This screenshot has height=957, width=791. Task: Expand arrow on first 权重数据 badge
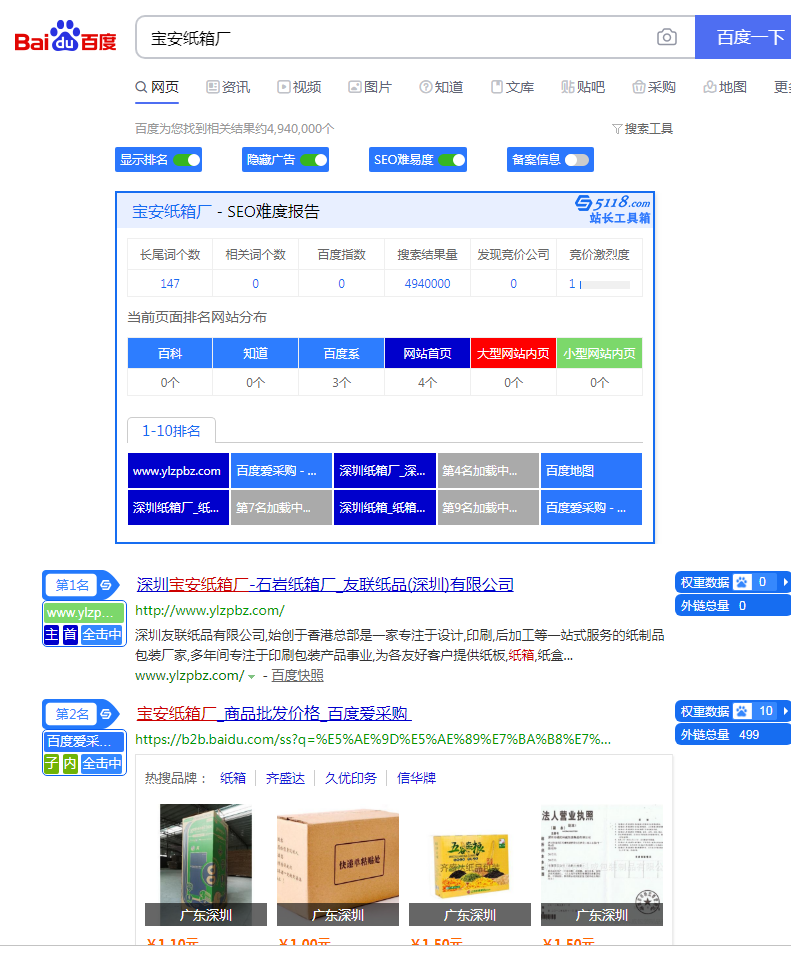click(x=785, y=582)
